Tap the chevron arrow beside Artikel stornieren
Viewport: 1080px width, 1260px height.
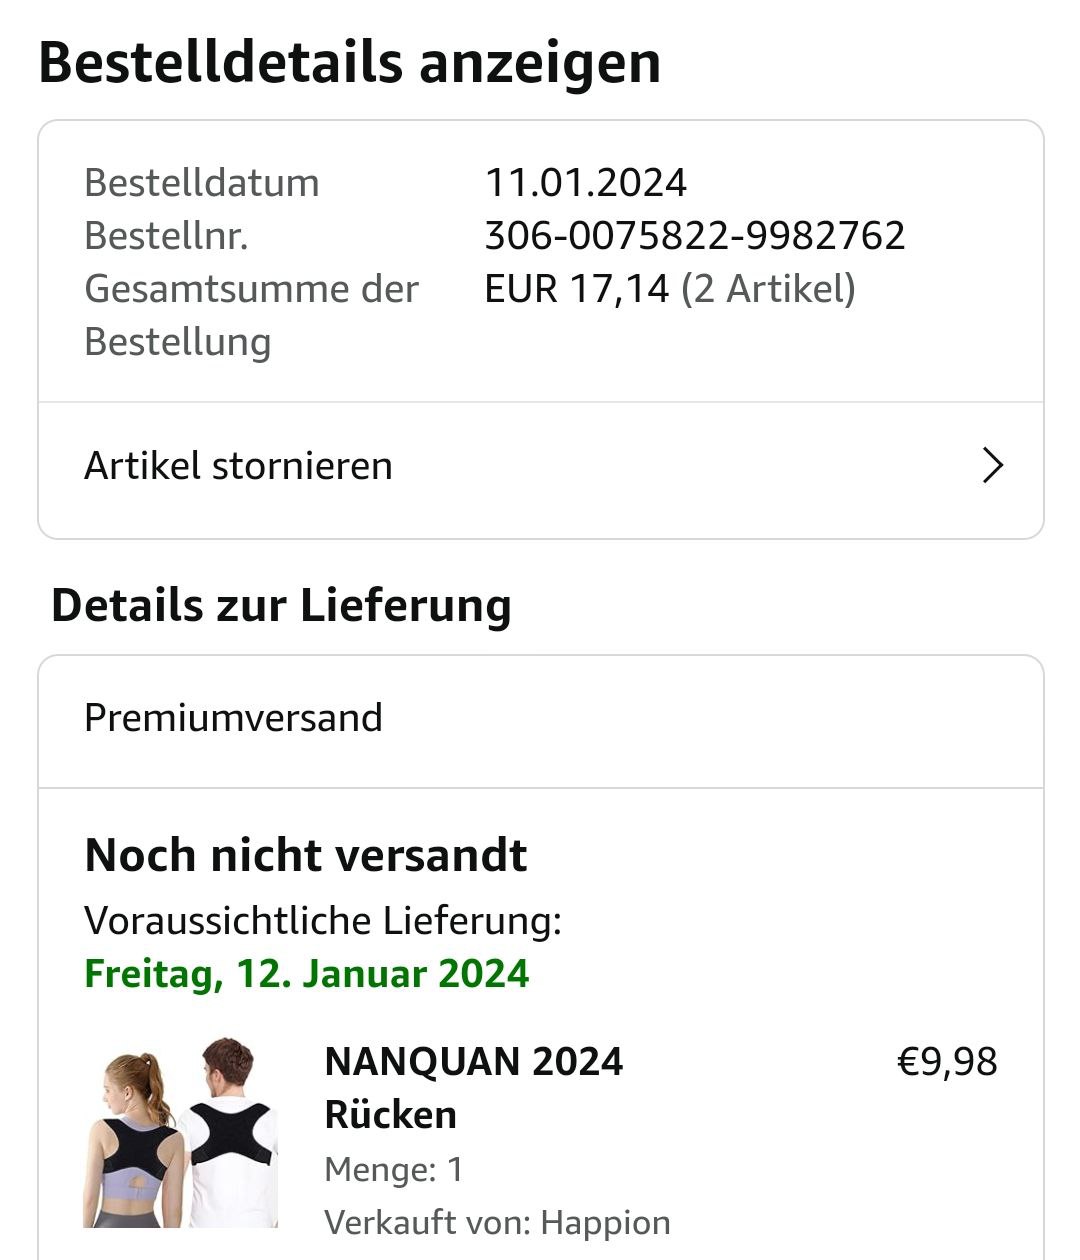tap(992, 466)
